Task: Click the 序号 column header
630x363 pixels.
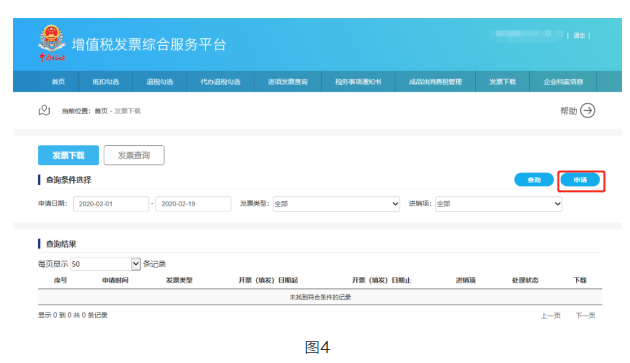Action: [60, 280]
